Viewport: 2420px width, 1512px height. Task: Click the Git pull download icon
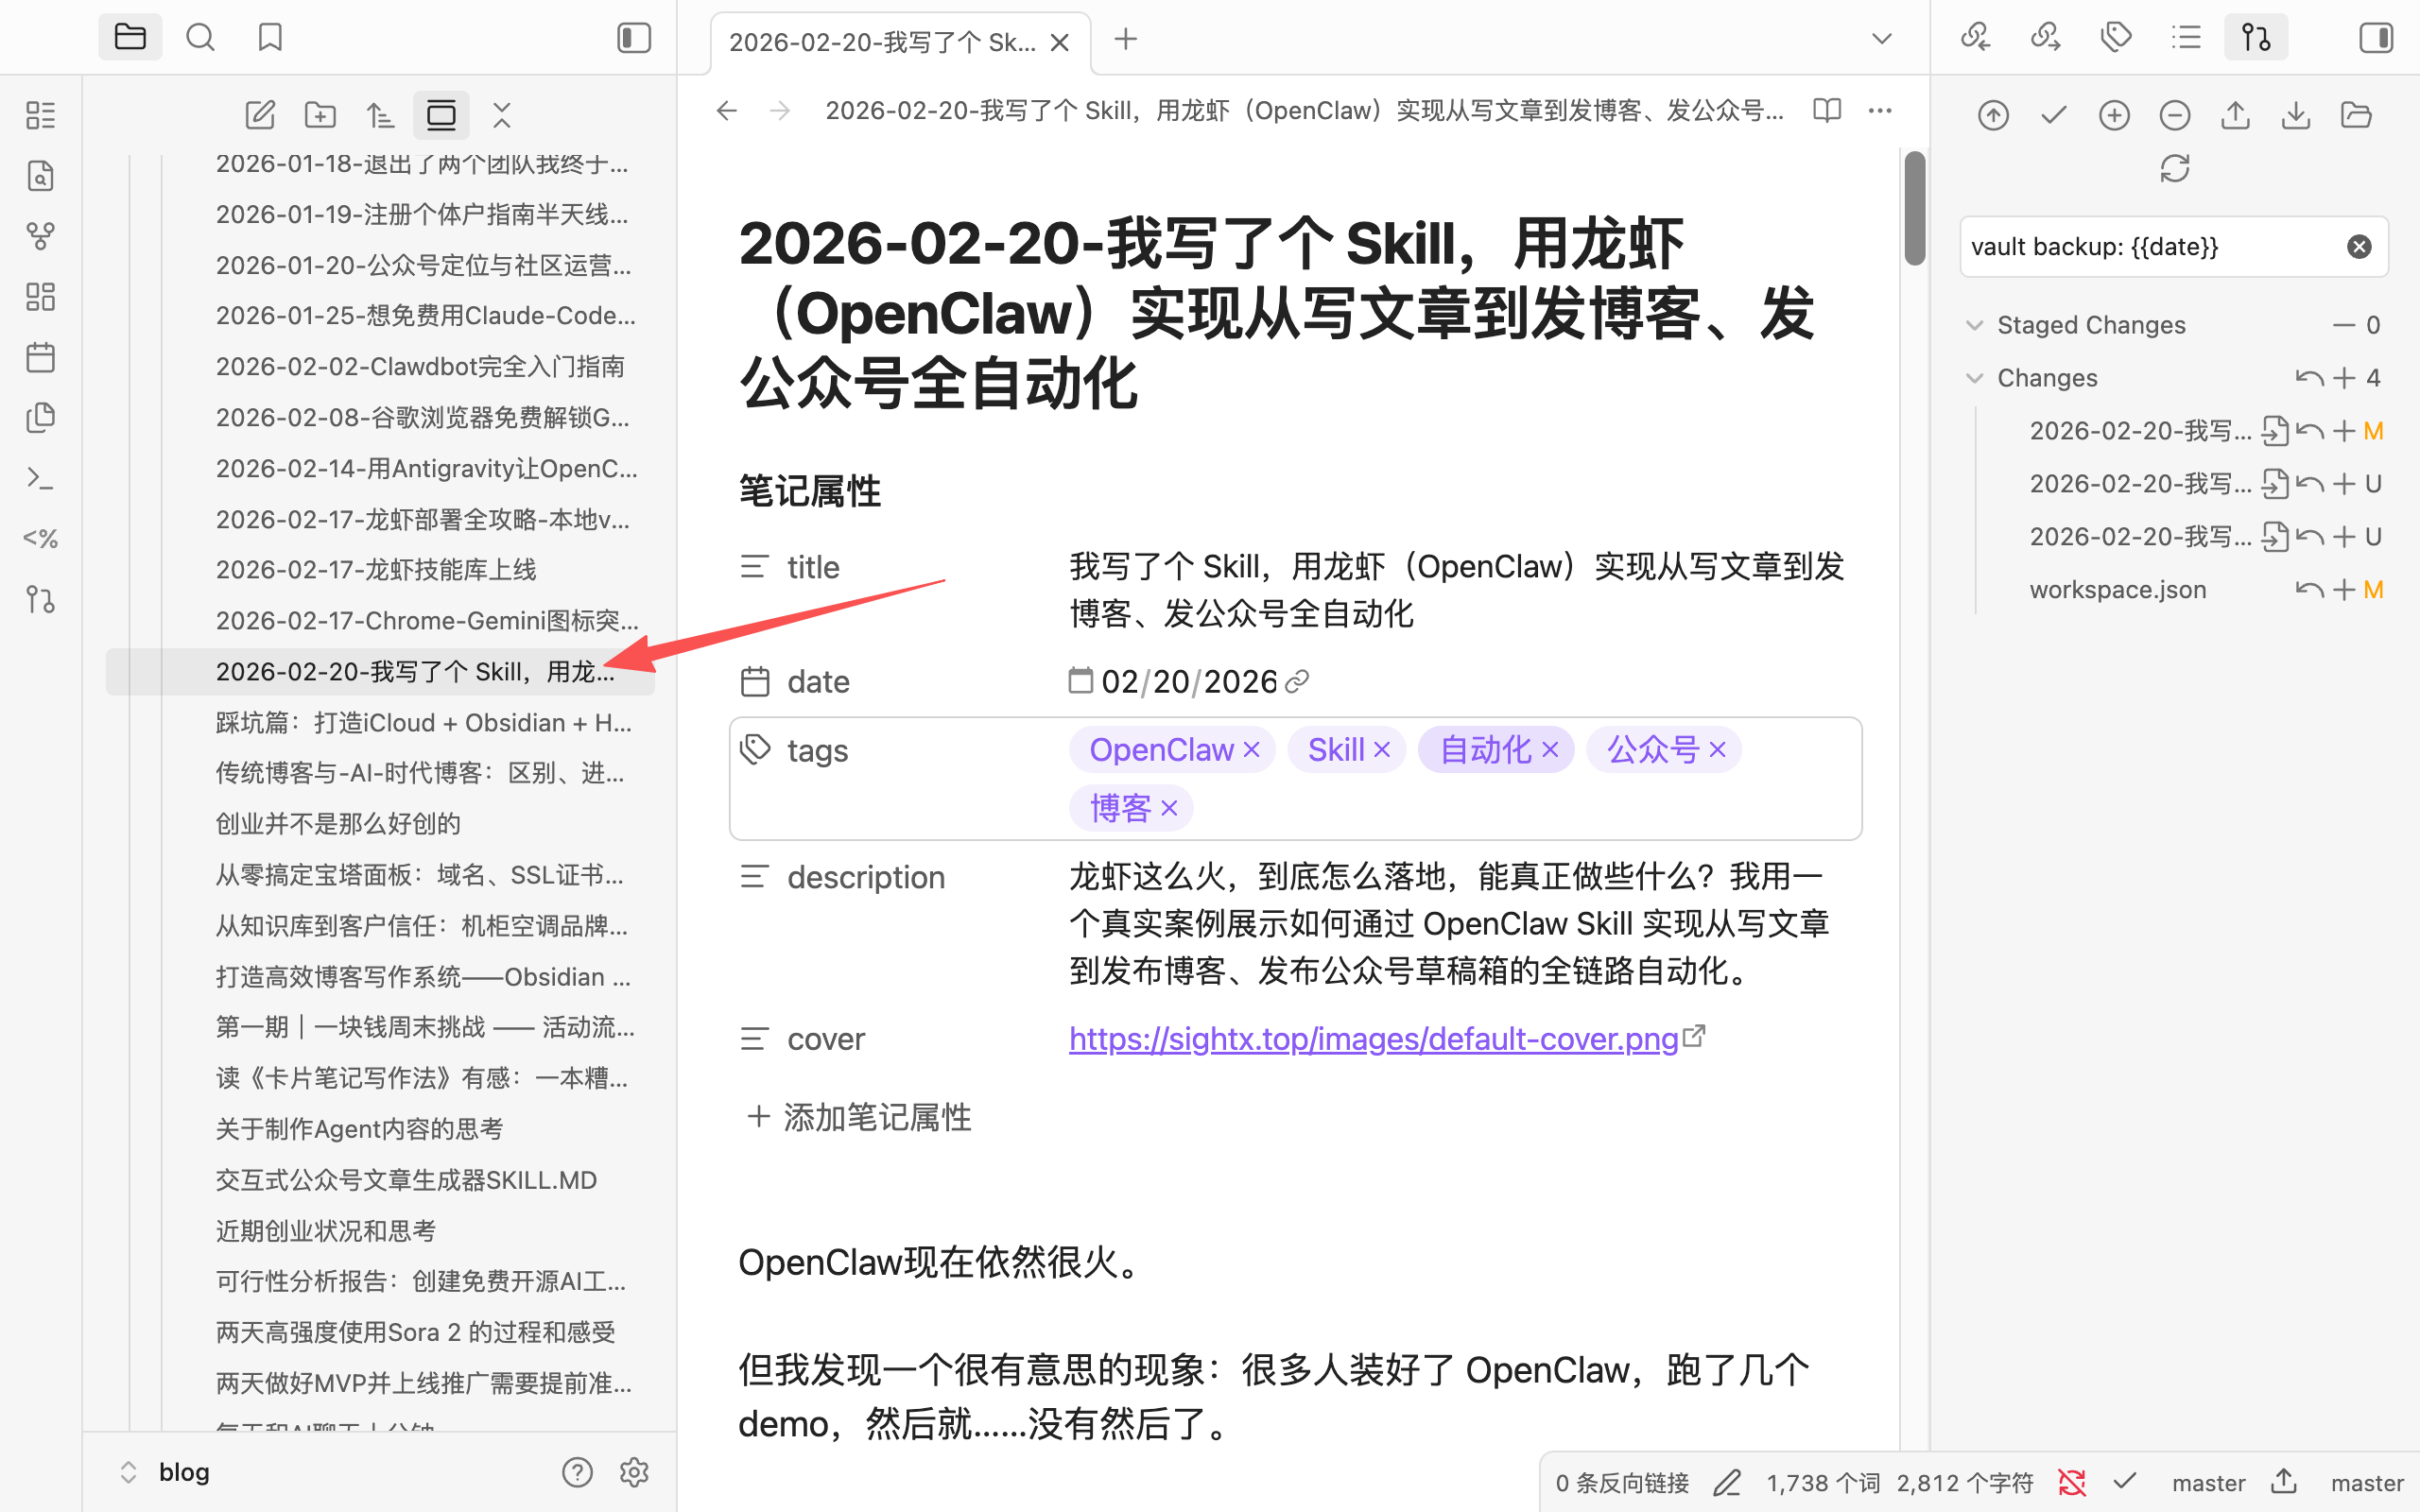pos(2295,115)
